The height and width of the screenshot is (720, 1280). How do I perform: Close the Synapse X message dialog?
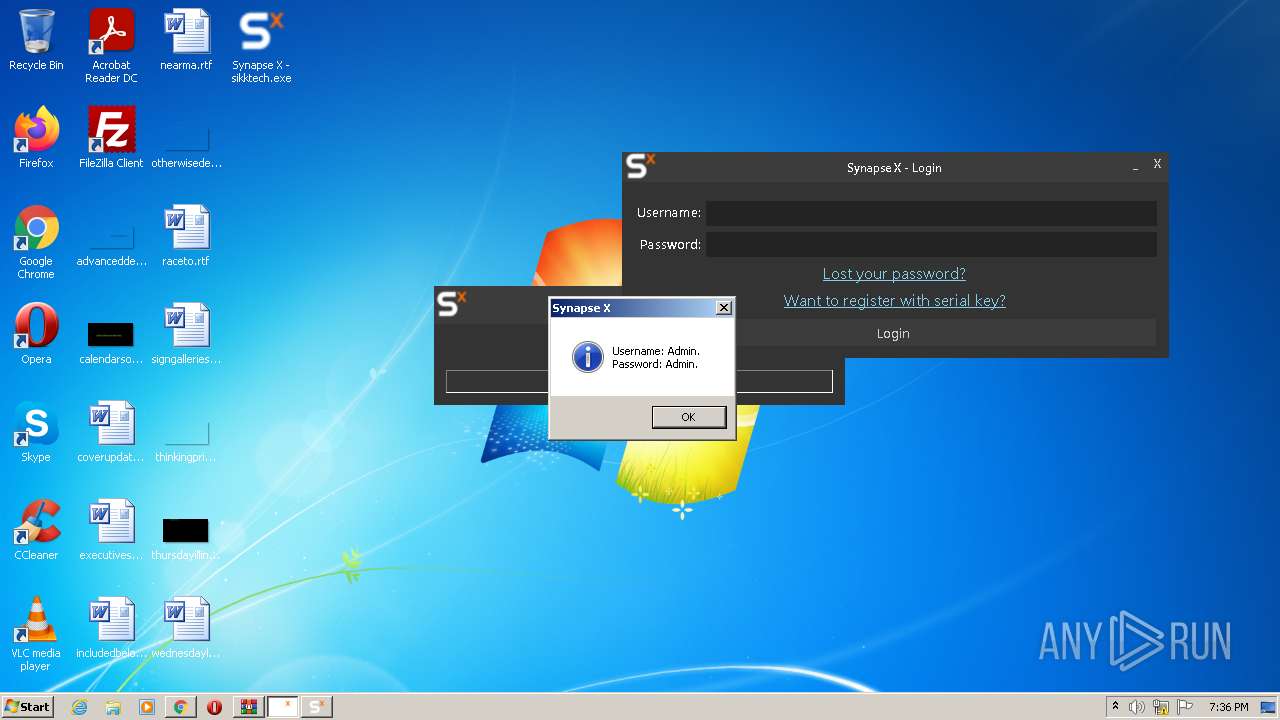point(724,308)
